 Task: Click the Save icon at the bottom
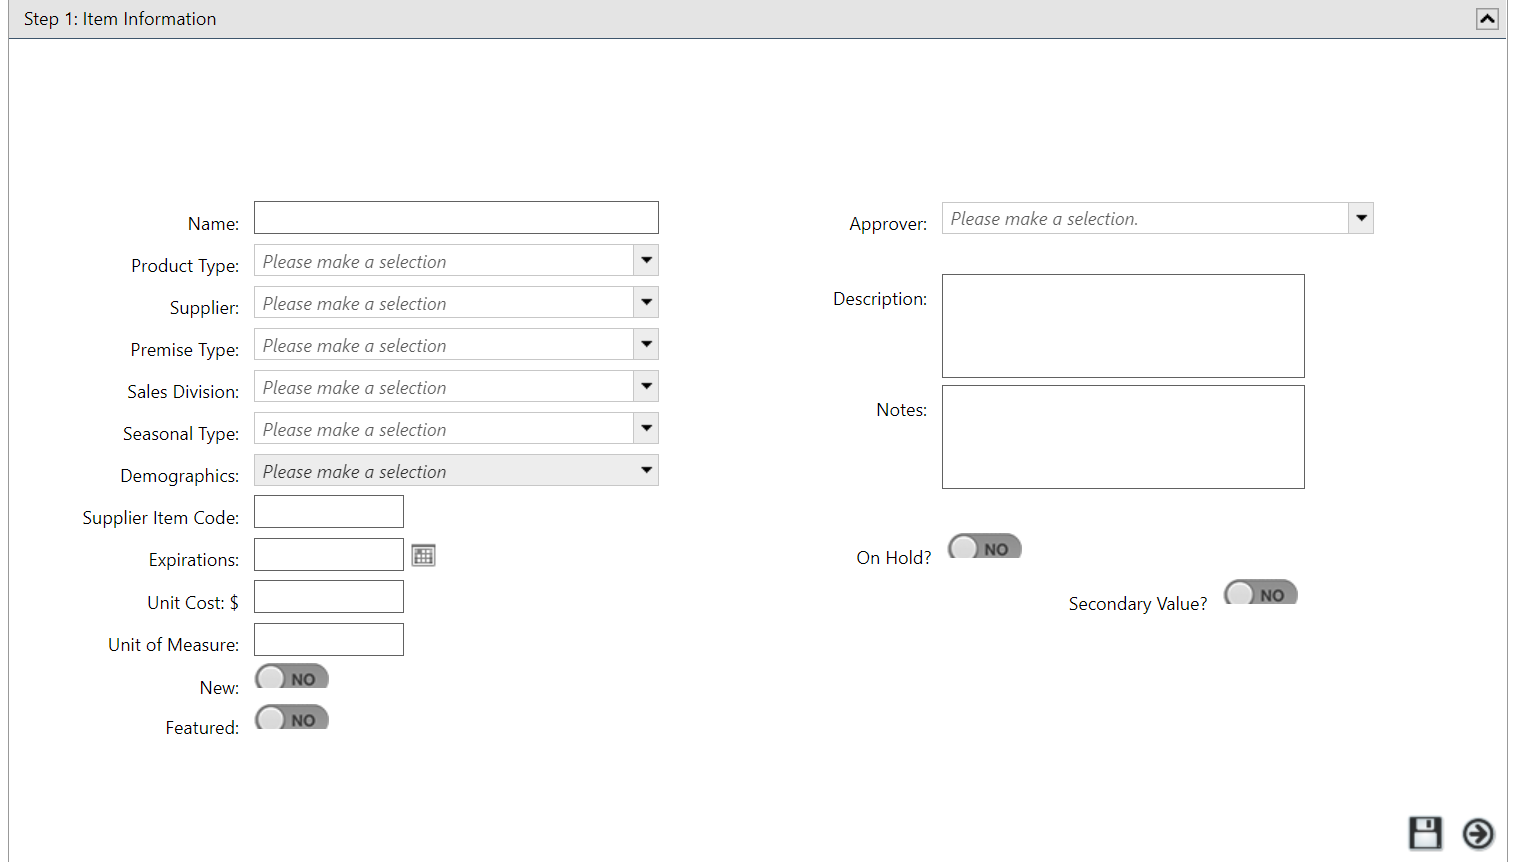coord(1426,833)
